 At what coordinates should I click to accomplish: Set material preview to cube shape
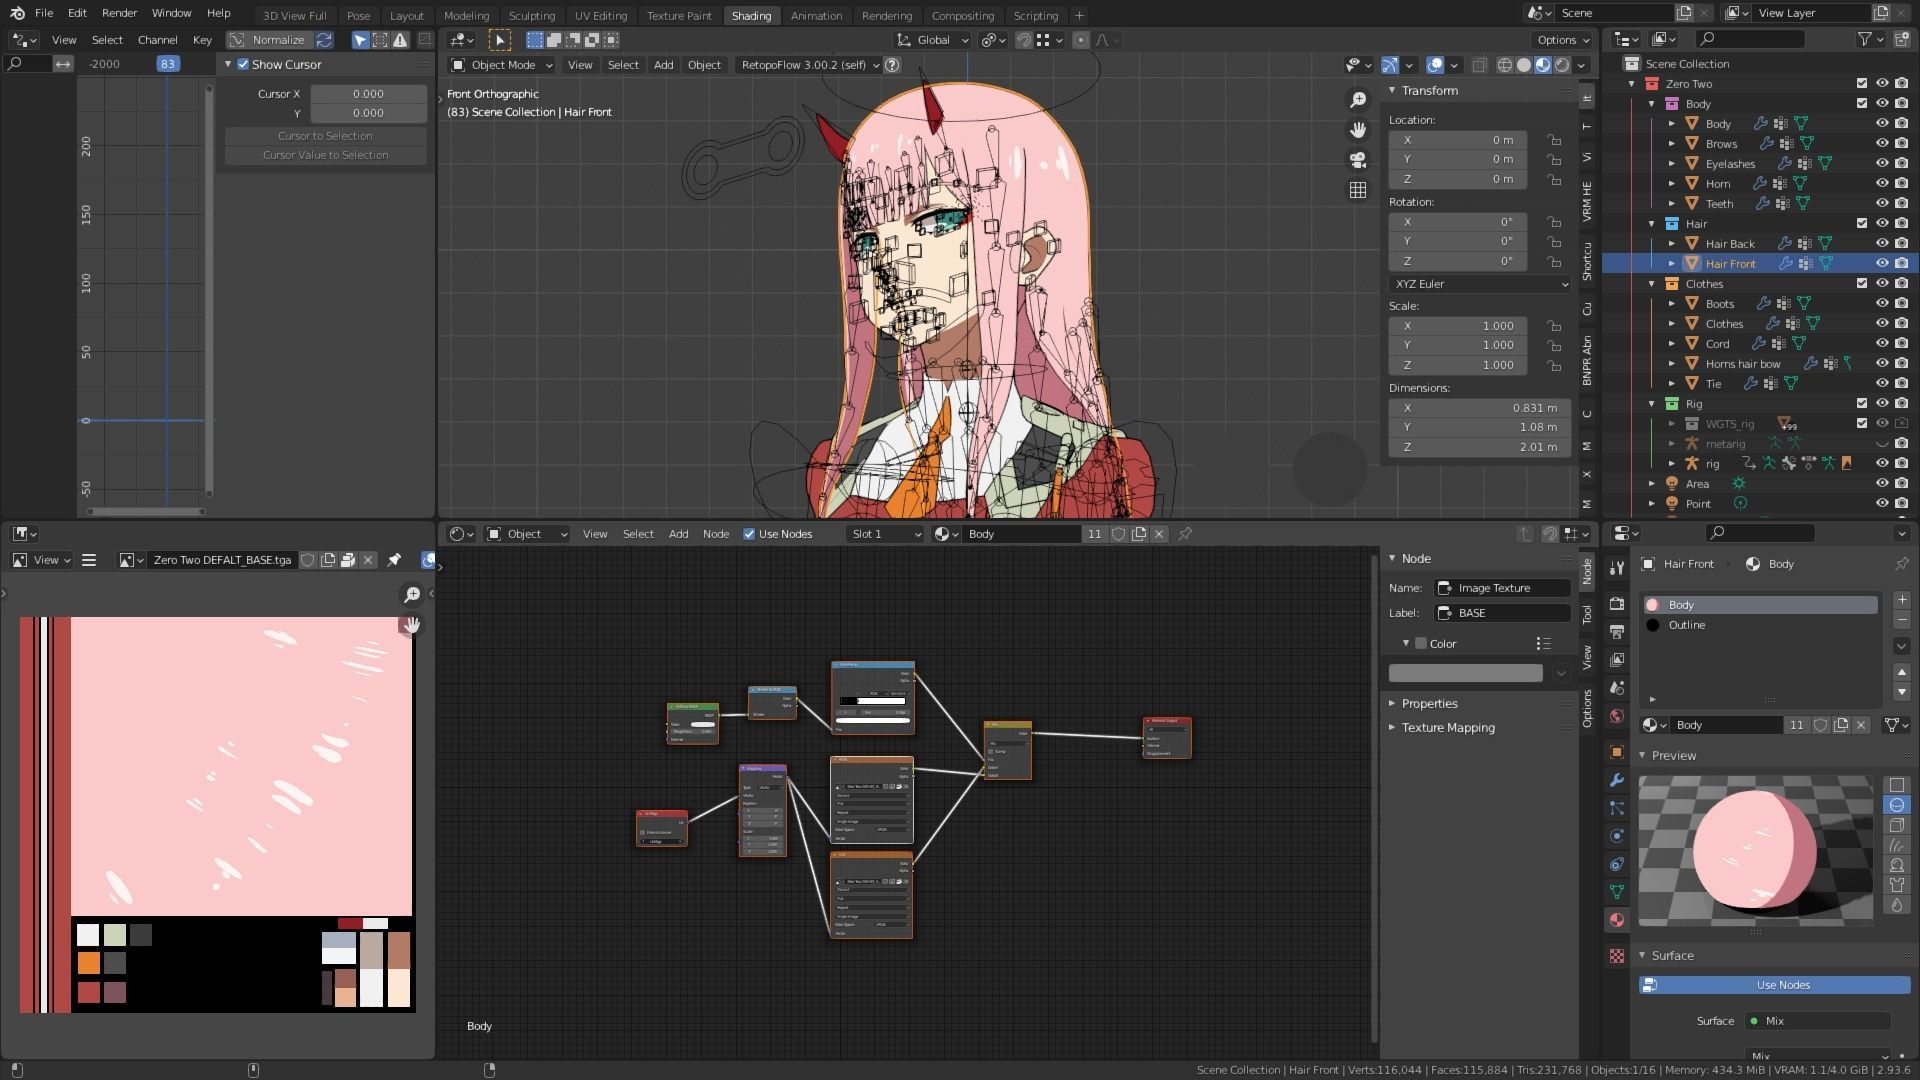[1897, 825]
